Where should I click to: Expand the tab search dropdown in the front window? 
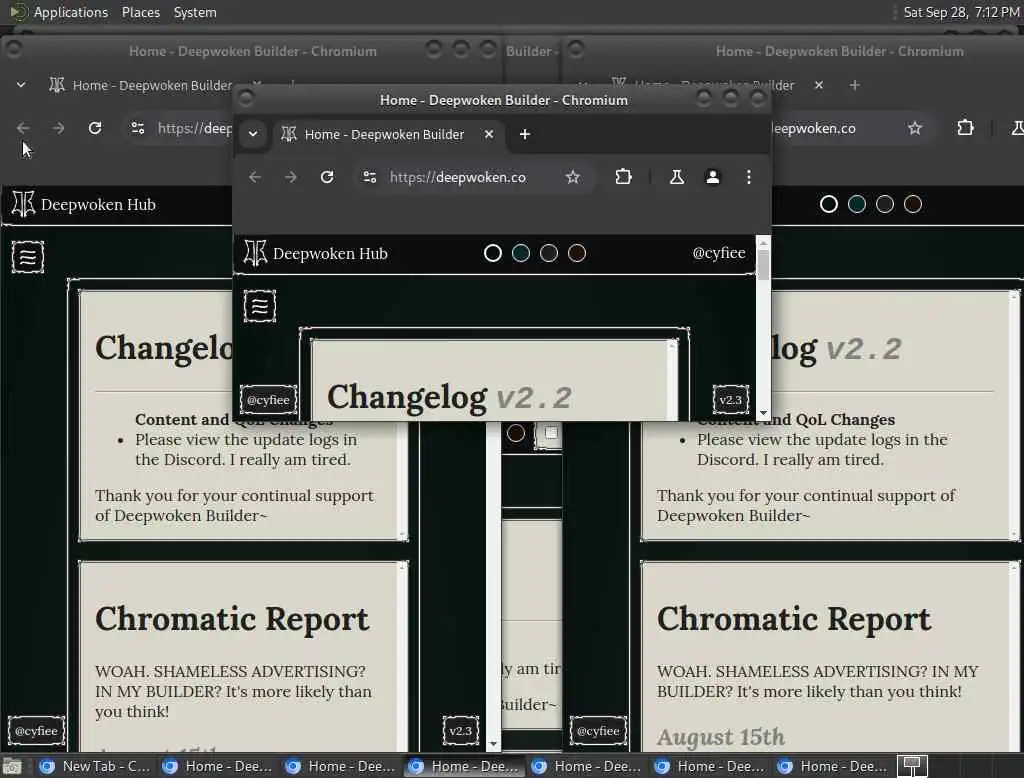253,134
